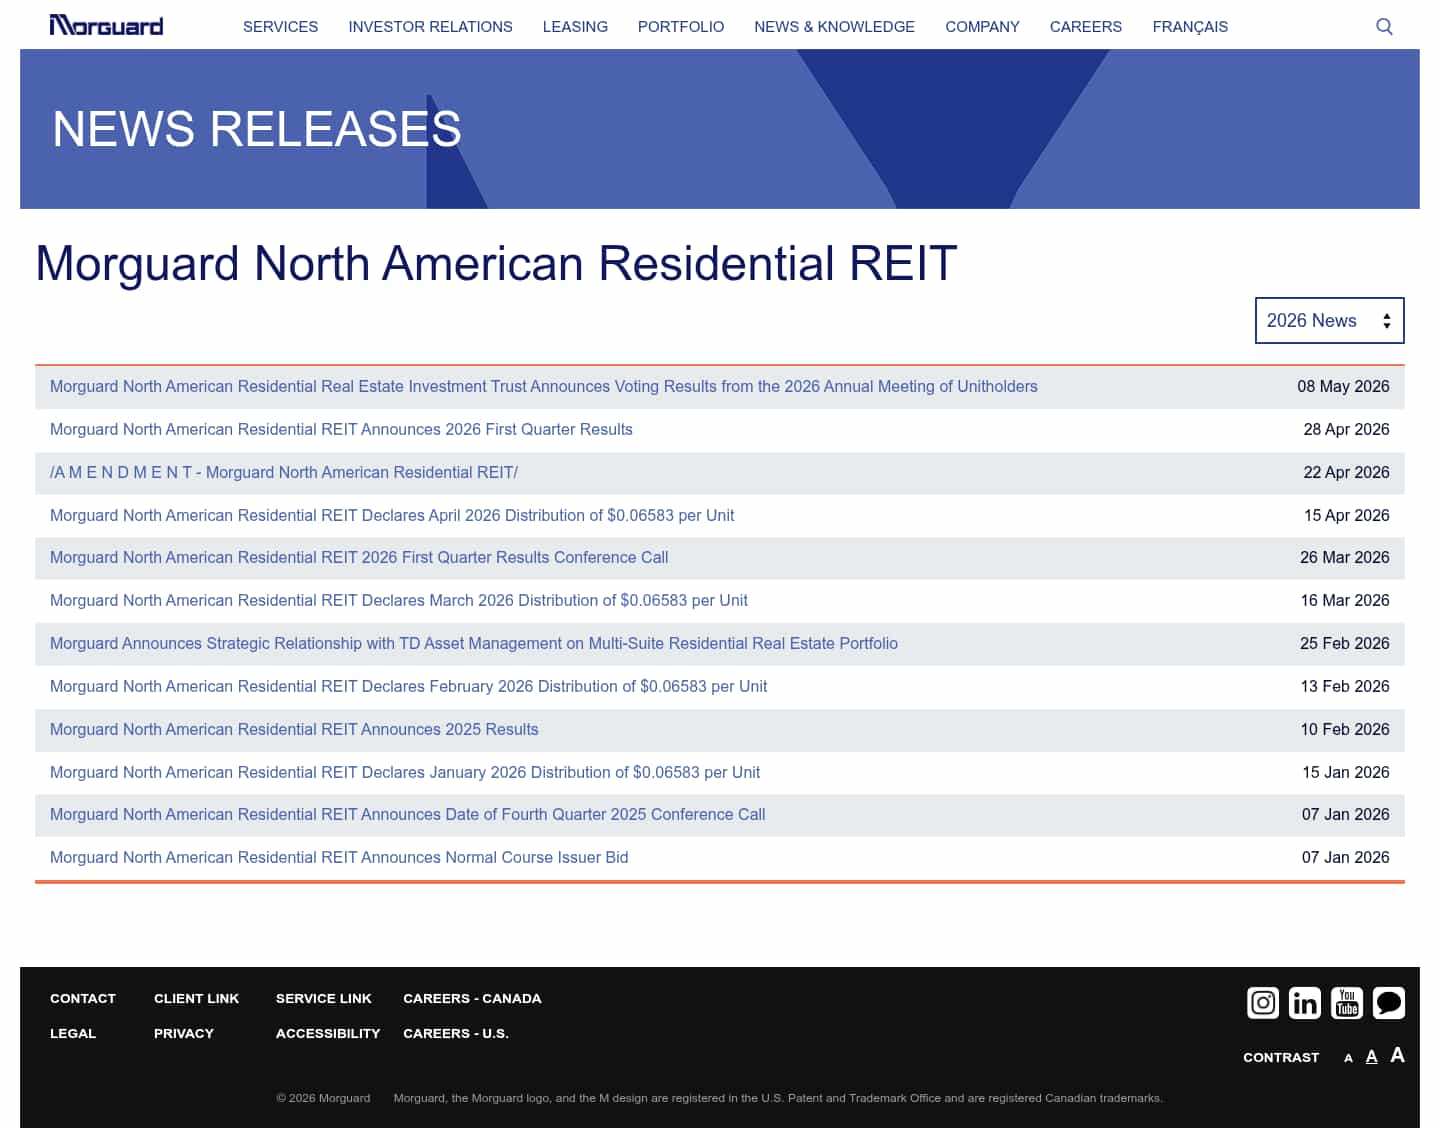This screenshot has height=1128, width=1440.
Task: Open the AMENDMENT news release
Action: (284, 472)
